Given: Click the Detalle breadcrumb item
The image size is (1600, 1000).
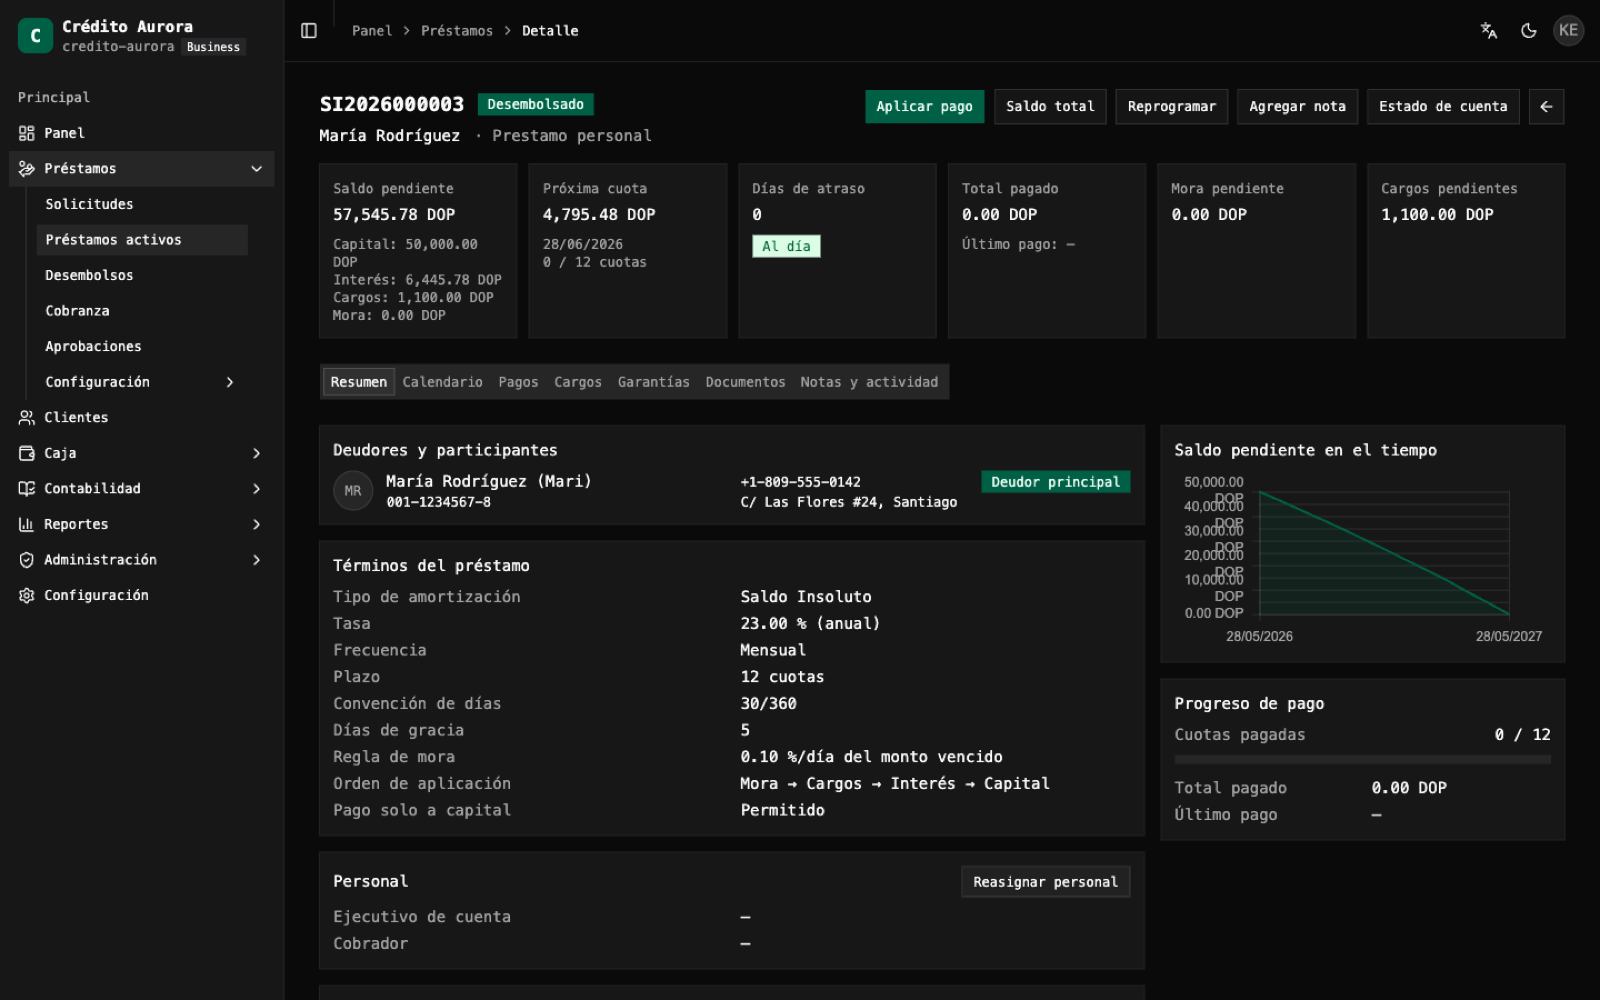Looking at the screenshot, I should [x=550, y=31].
